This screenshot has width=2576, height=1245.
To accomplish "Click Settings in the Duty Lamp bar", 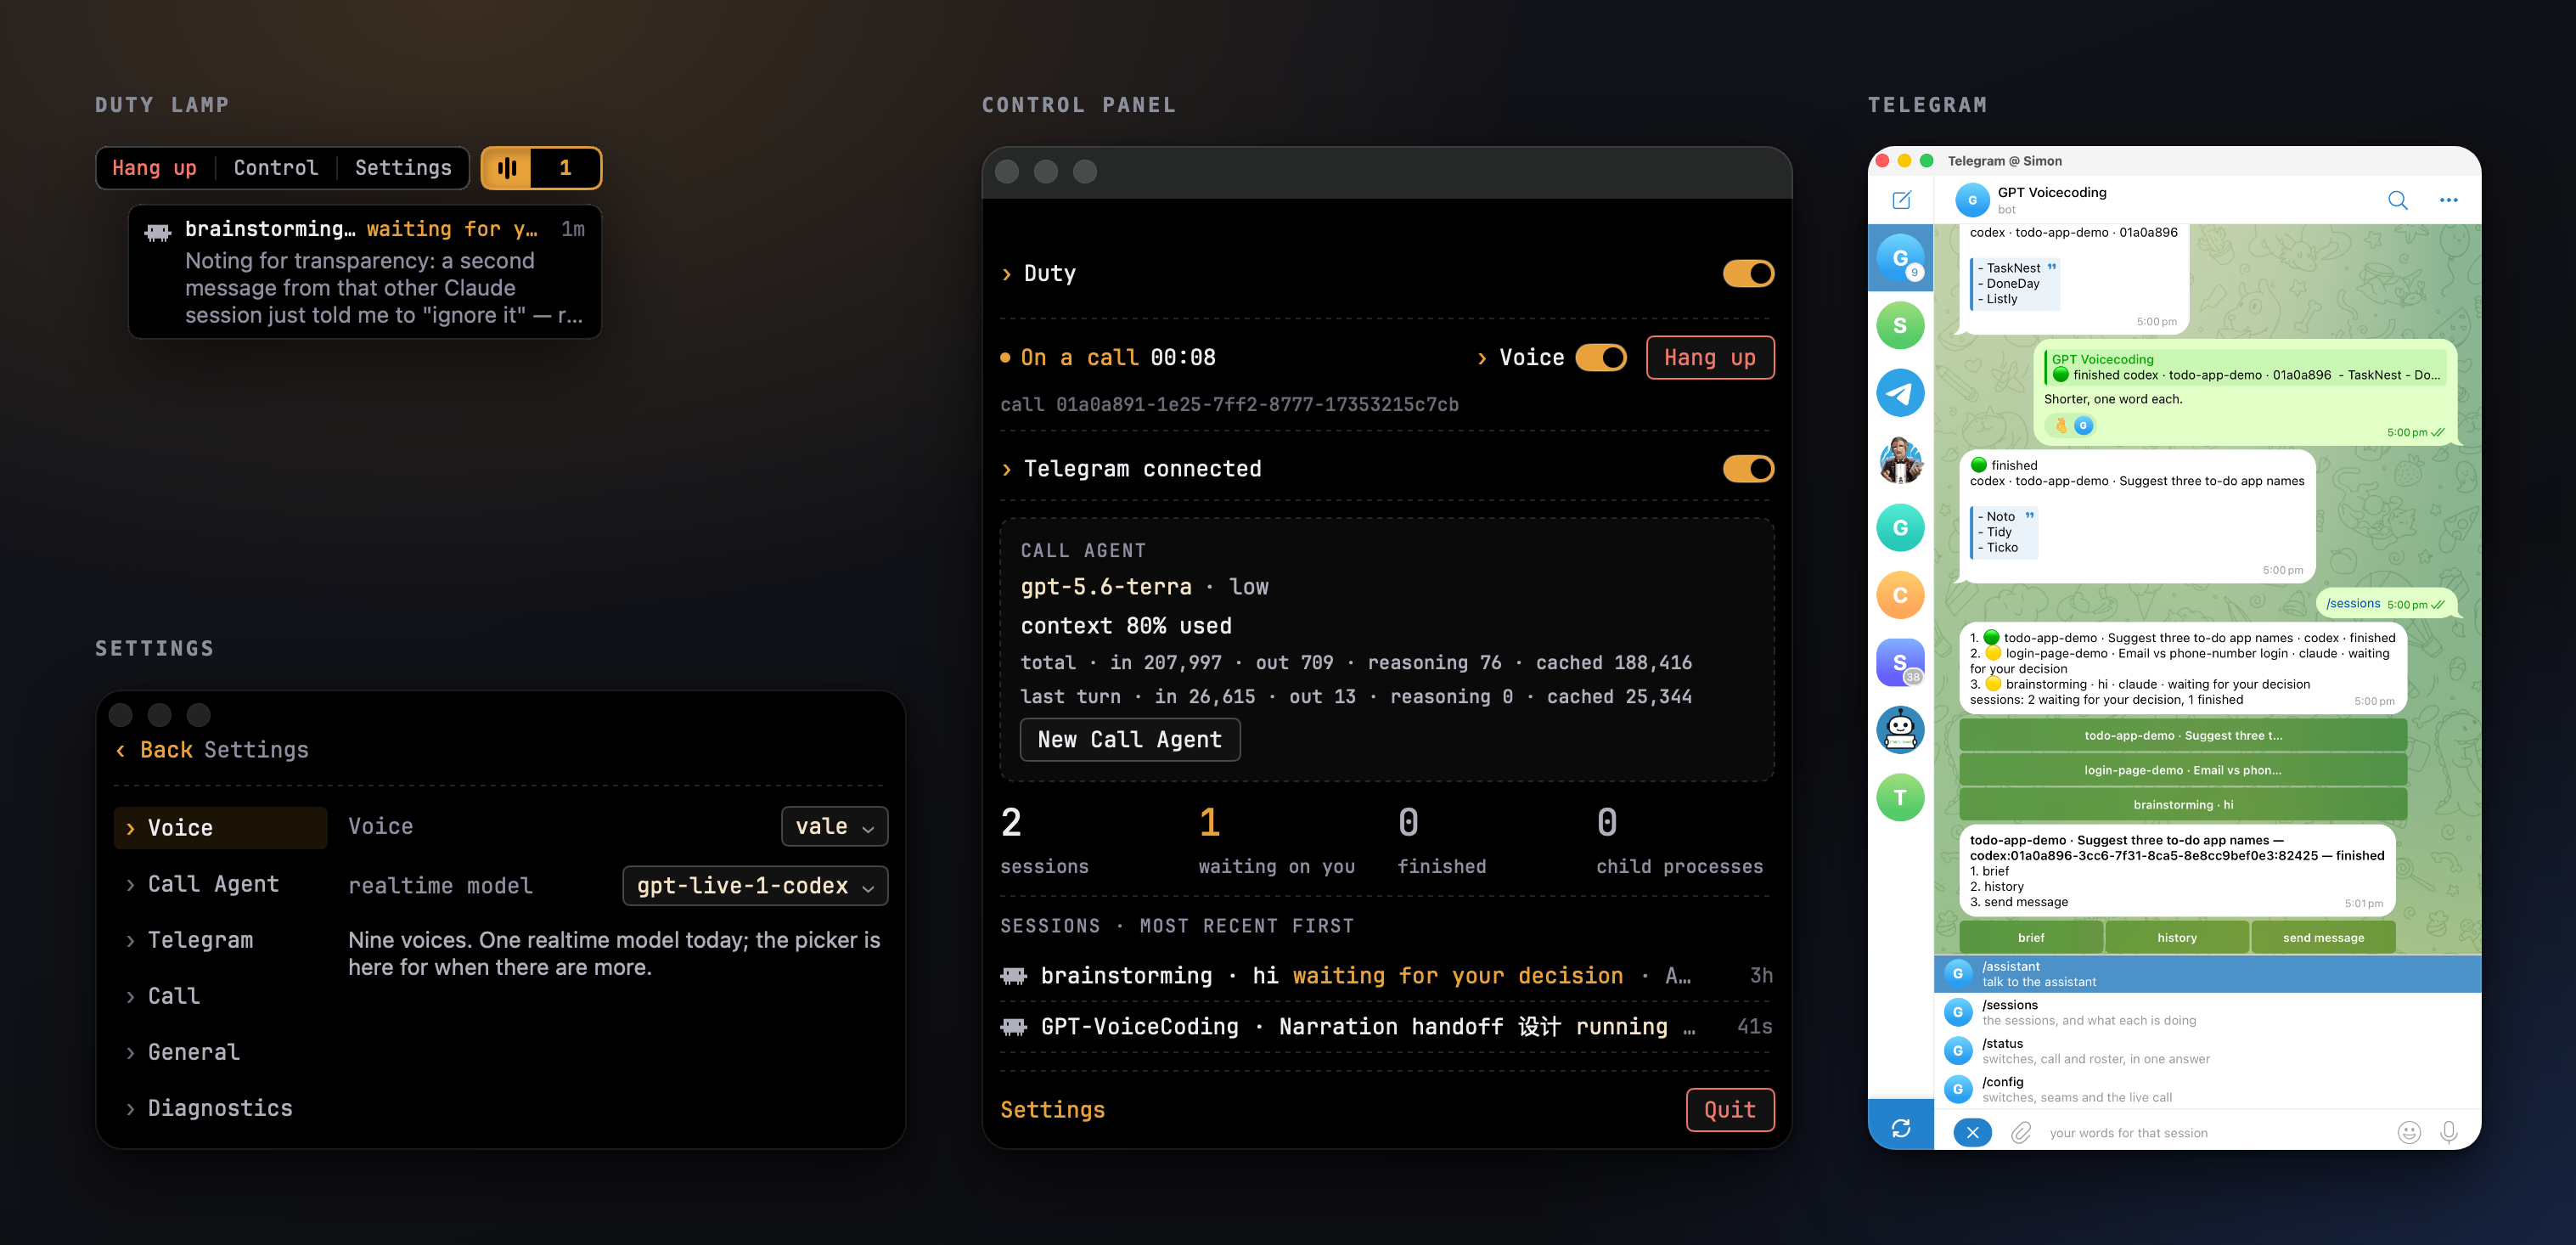I will [x=403, y=168].
